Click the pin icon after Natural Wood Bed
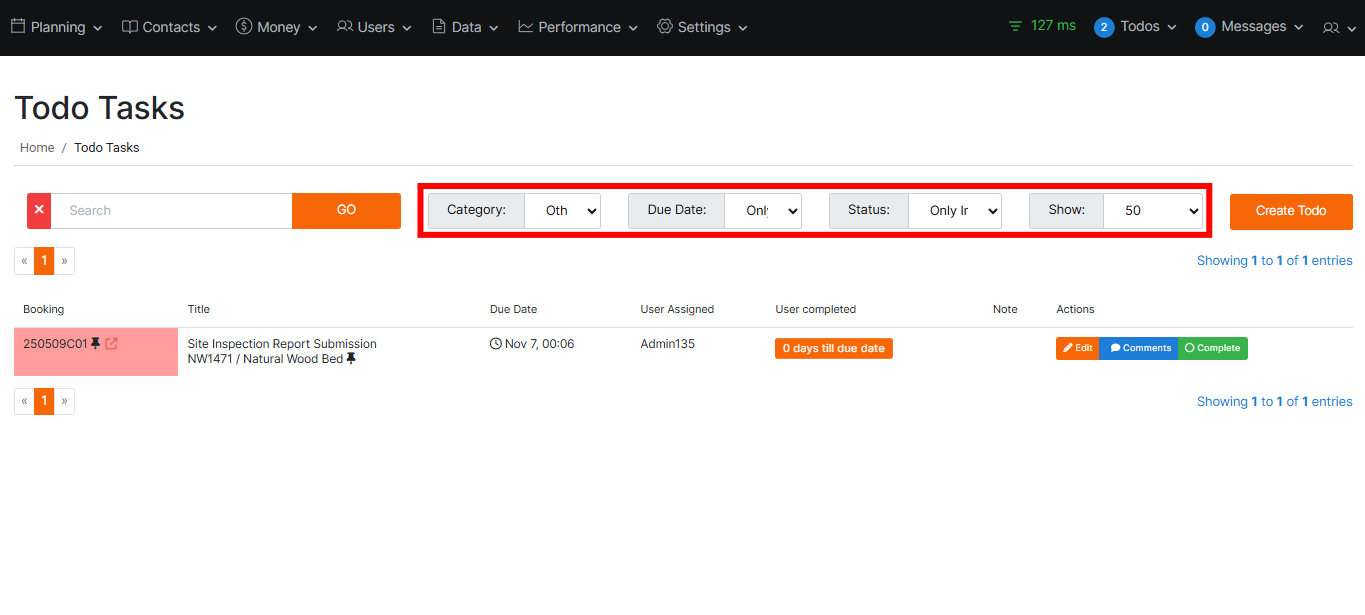This screenshot has height=615, width=1365. tap(351, 359)
